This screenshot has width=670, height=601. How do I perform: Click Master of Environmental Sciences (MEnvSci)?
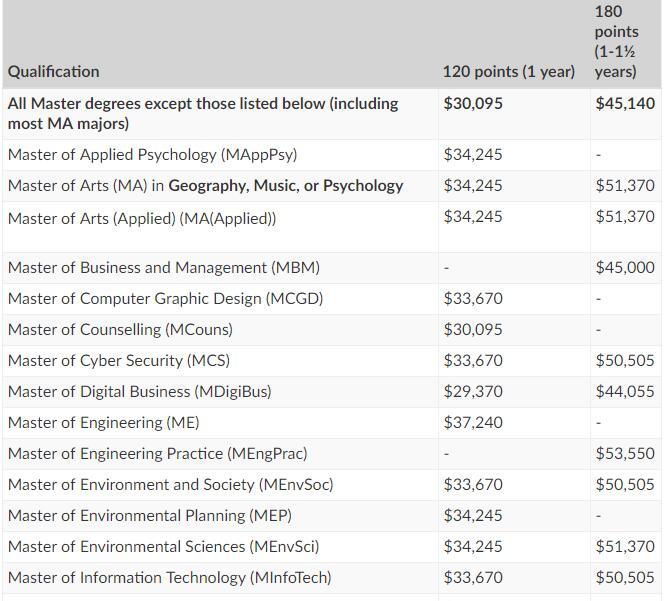tap(164, 546)
